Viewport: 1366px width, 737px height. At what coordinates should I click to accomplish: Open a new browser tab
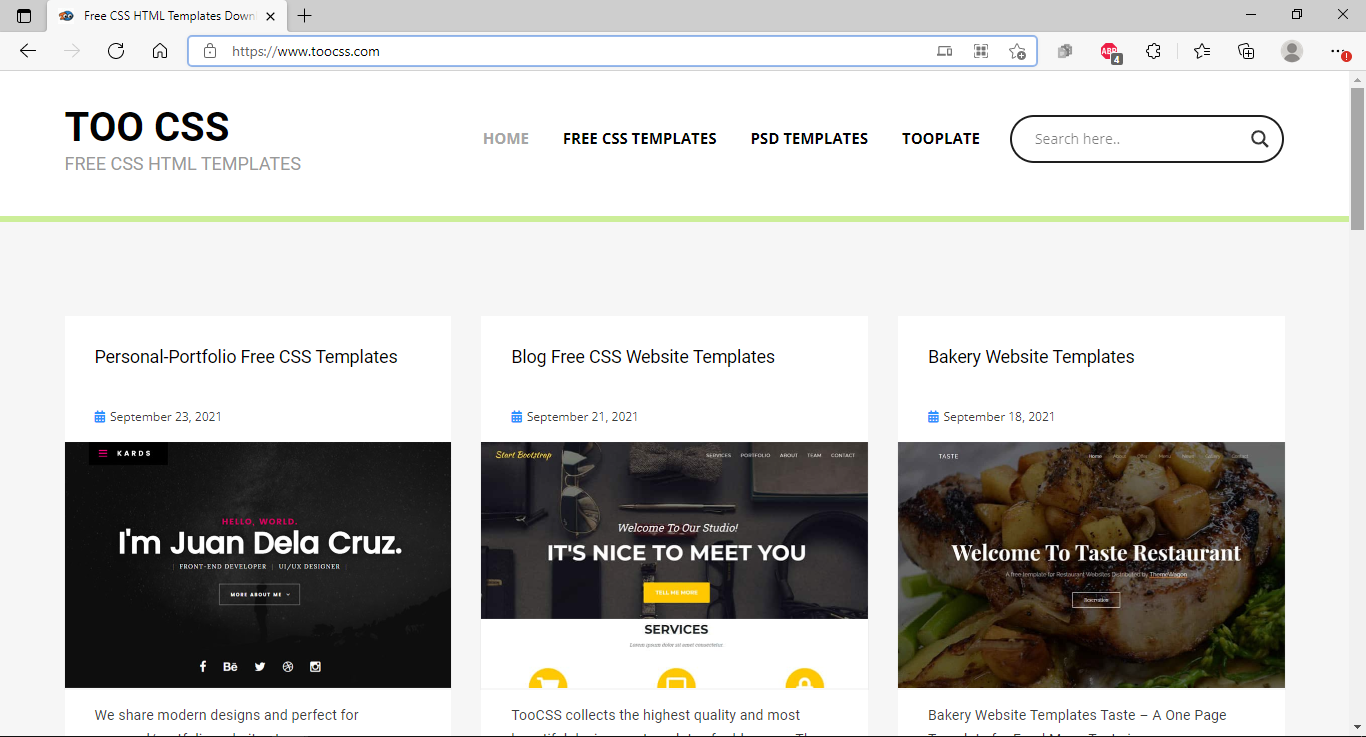[x=305, y=16]
